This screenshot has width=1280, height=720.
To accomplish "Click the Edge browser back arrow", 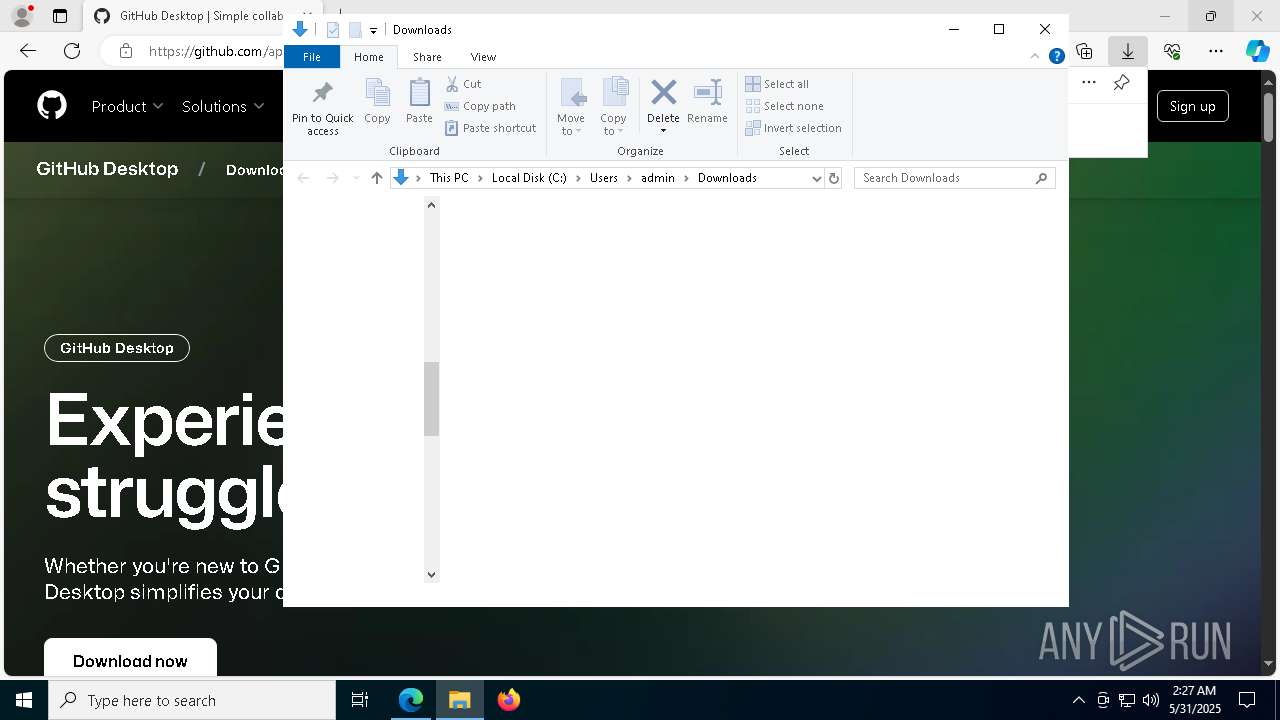I will tap(28, 51).
